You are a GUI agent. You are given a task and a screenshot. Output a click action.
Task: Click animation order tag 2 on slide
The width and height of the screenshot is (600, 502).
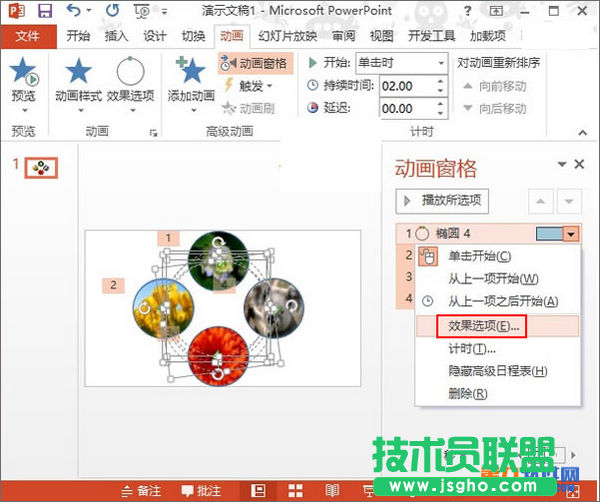pyautogui.click(x=113, y=285)
